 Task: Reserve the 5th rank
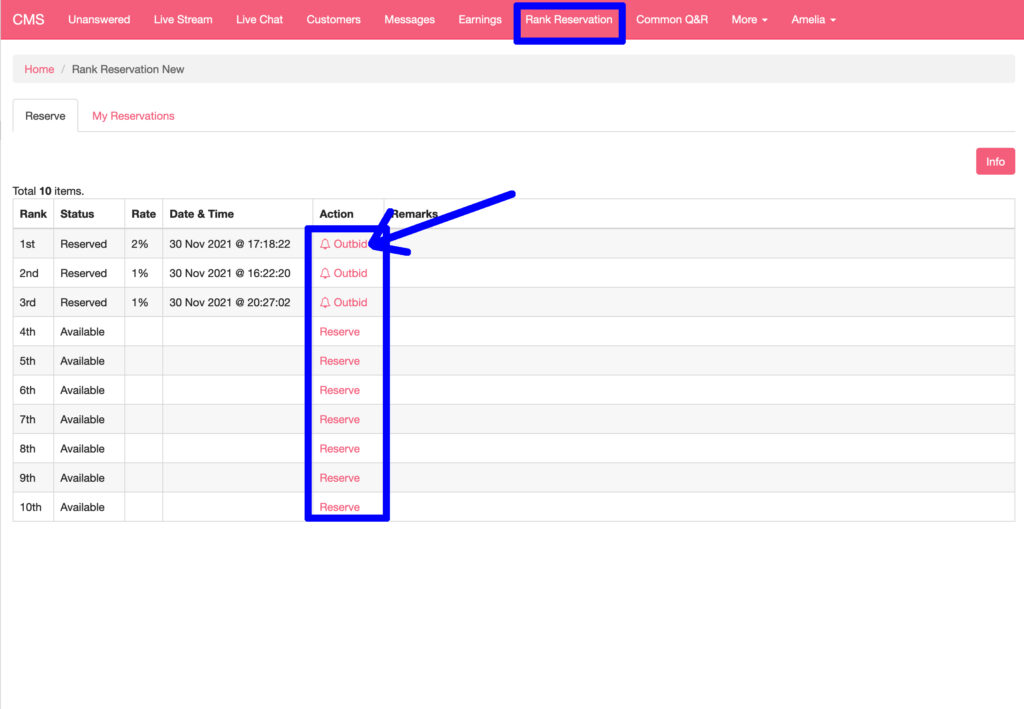click(x=340, y=361)
